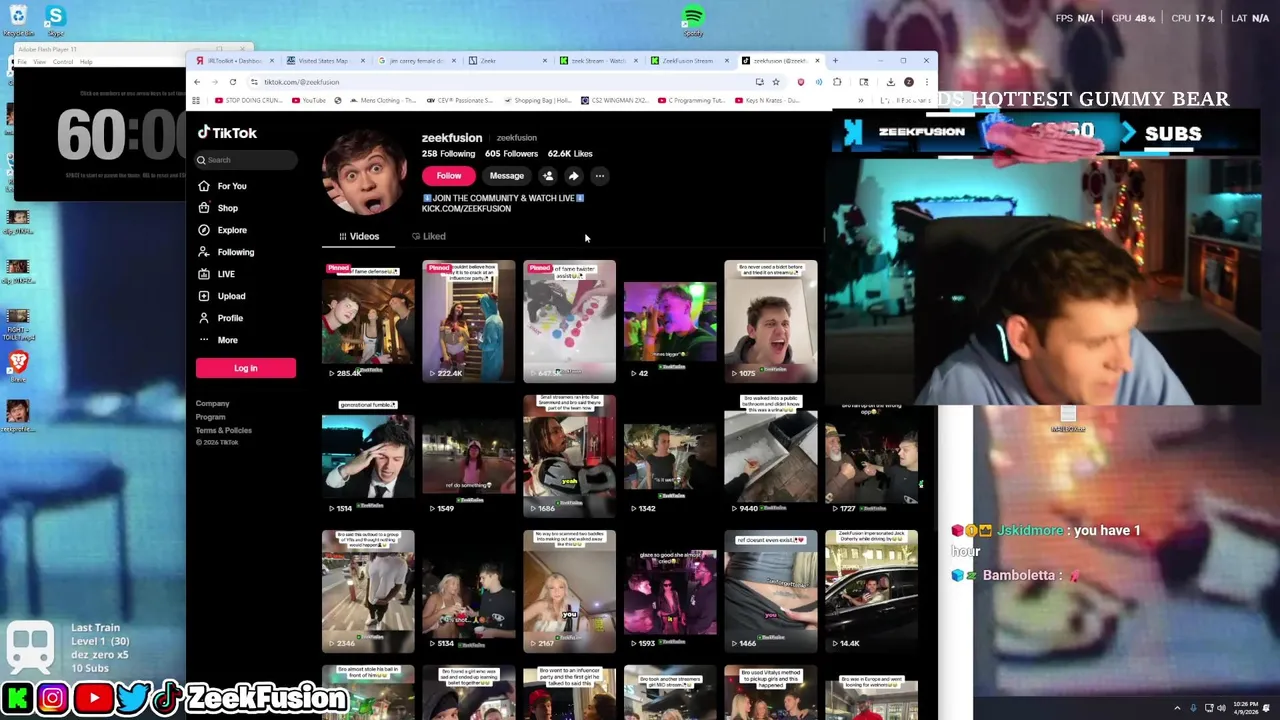Select the Videos tab
This screenshot has width=1280, height=720.
pos(359,236)
